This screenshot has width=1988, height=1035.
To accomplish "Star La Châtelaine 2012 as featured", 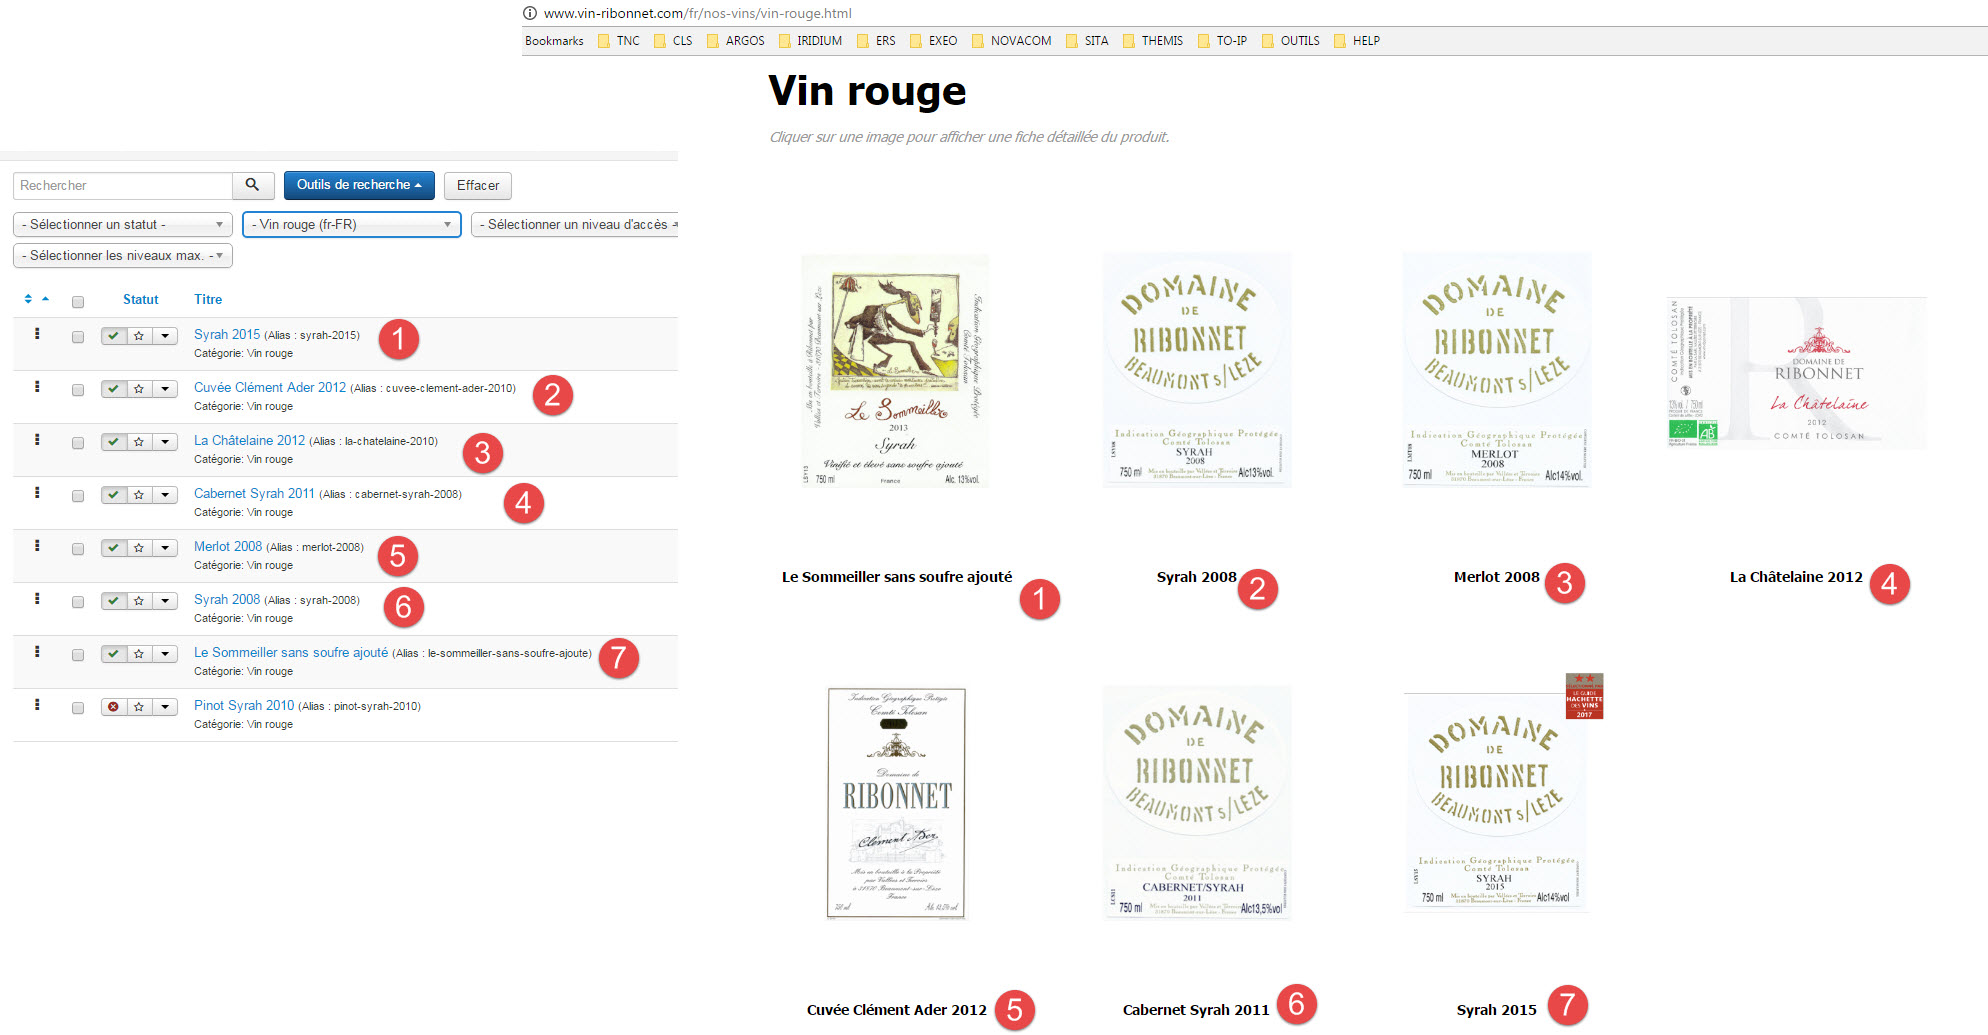I will point(139,442).
